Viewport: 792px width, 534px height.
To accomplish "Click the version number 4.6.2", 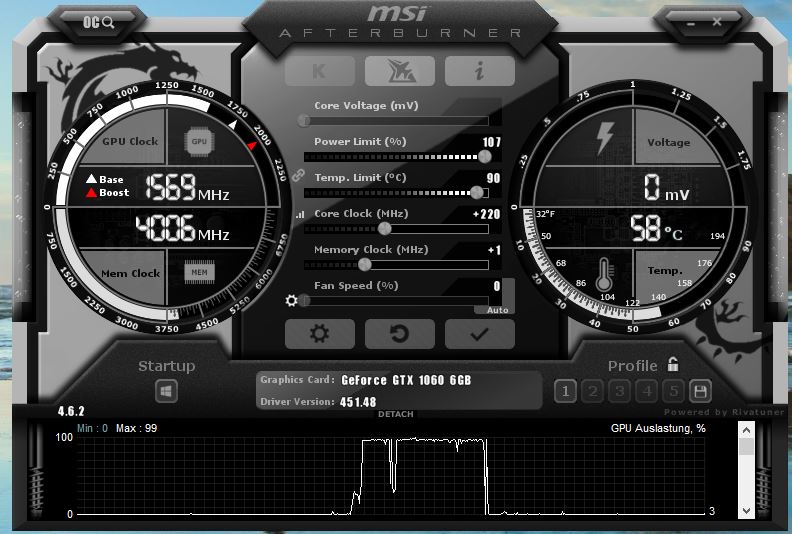I will (x=71, y=411).
